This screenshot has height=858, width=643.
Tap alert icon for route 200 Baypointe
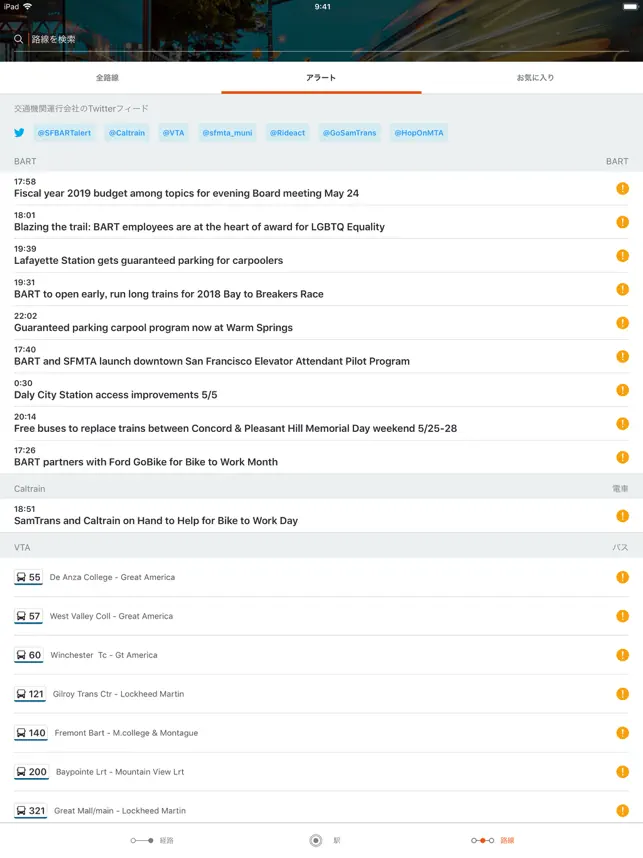point(622,772)
